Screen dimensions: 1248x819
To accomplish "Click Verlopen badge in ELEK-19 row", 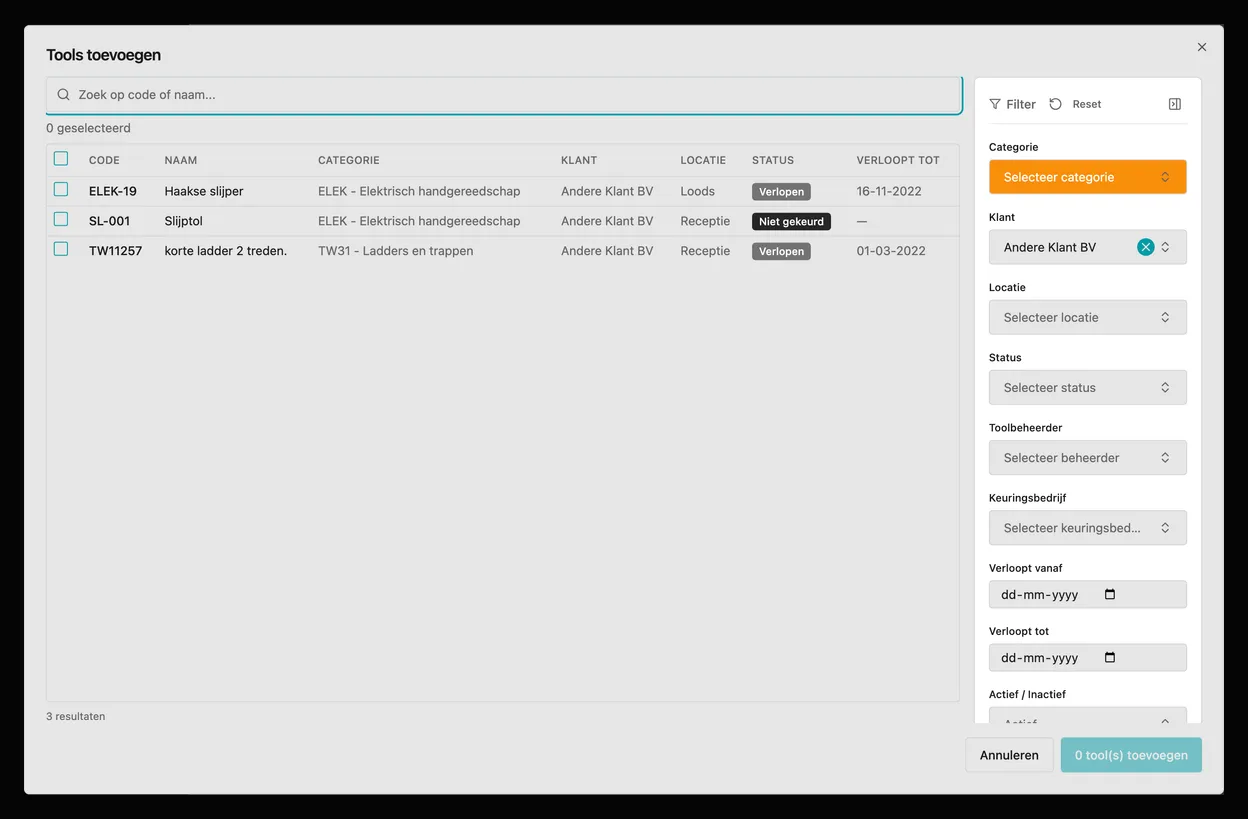I will [x=781, y=192].
